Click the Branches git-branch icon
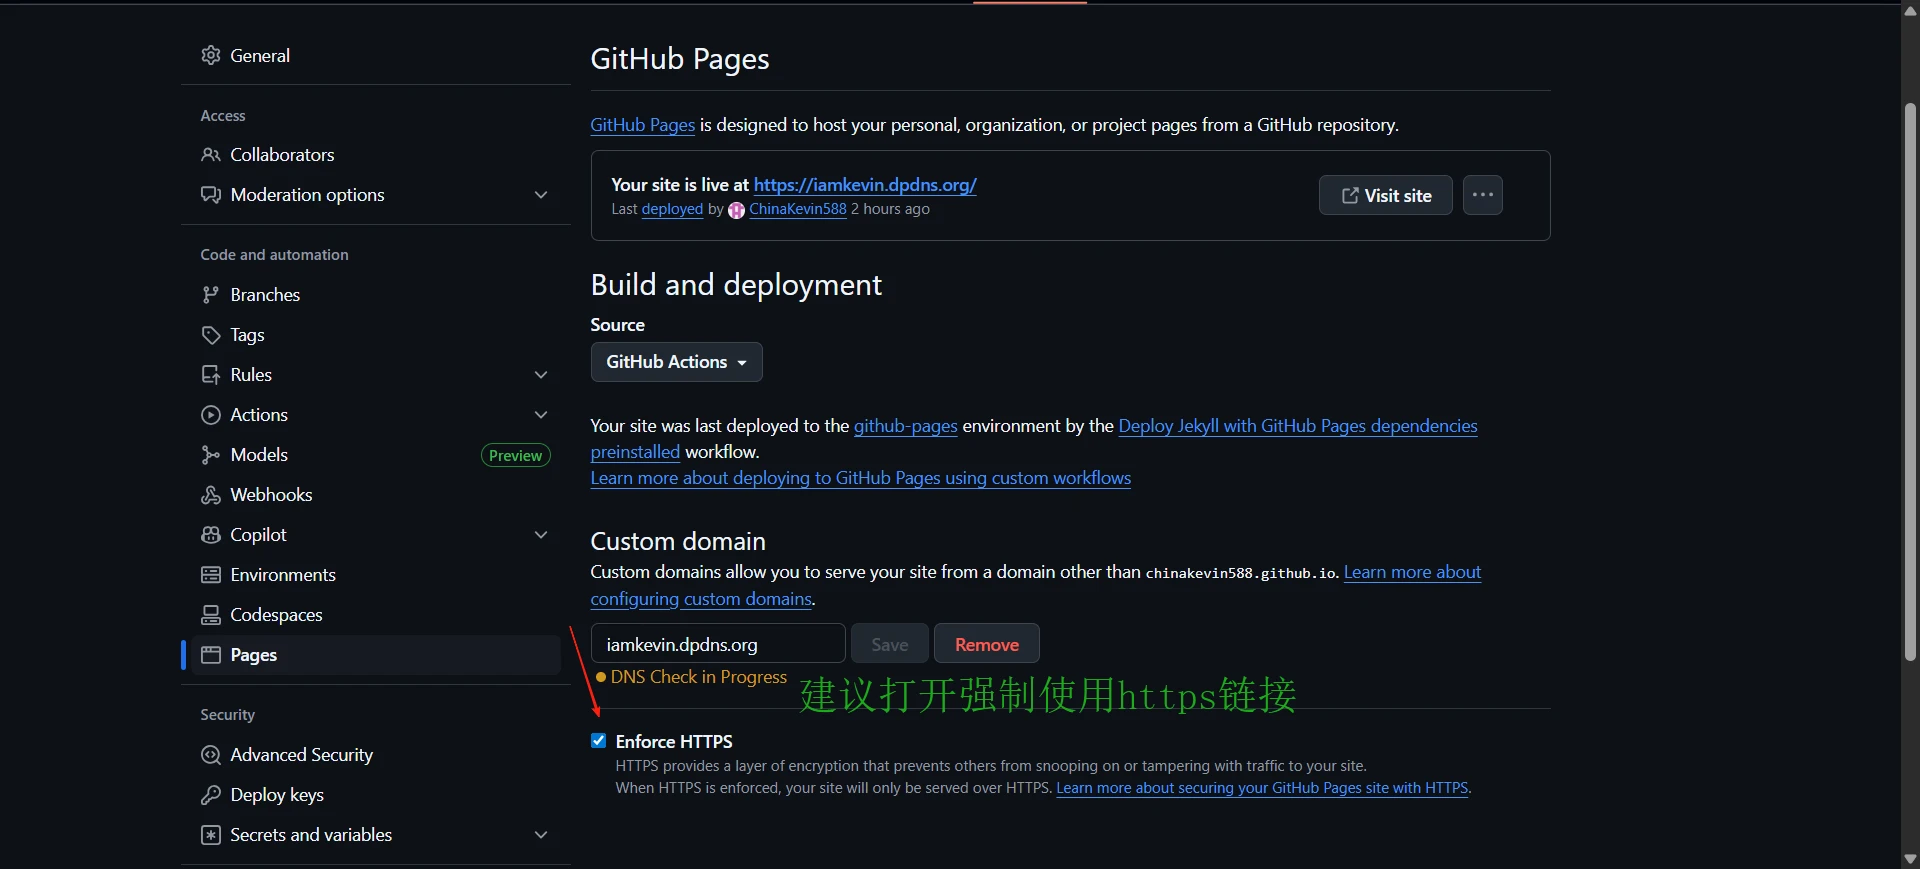Screen dimensions: 1920x869 click(x=210, y=295)
